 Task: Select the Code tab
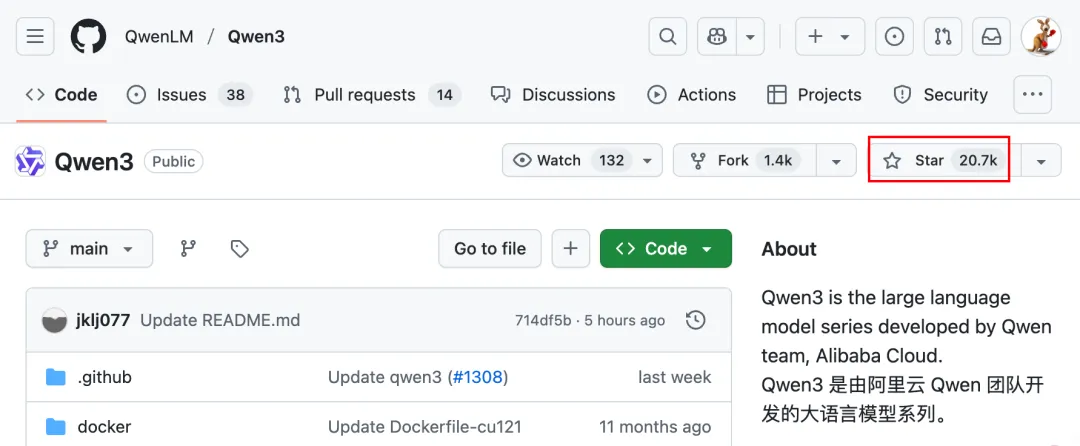[x=61, y=95]
